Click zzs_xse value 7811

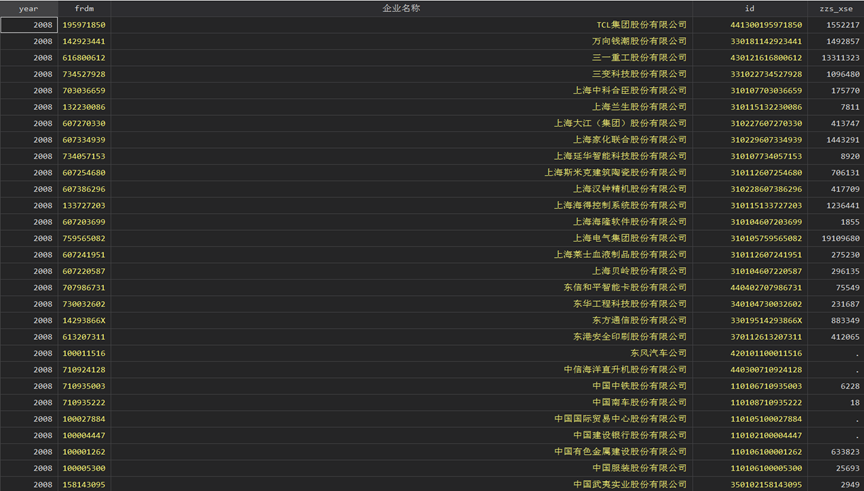click(850, 107)
